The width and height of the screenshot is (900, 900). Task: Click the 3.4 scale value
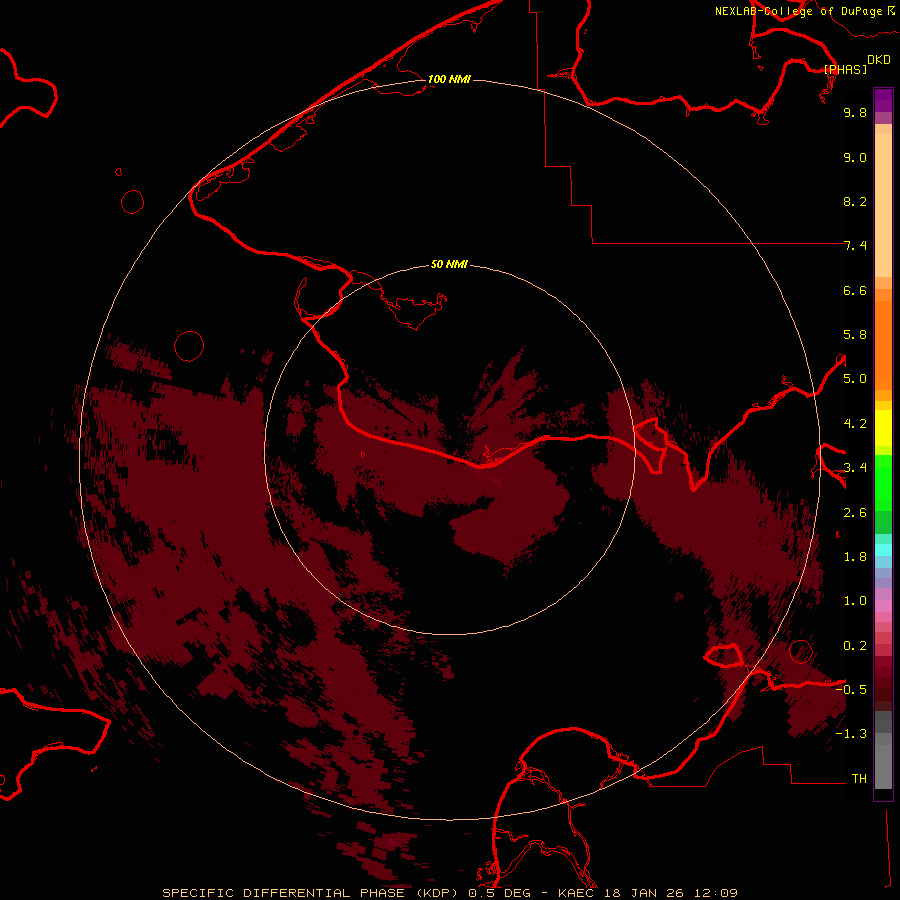(855, 468)
